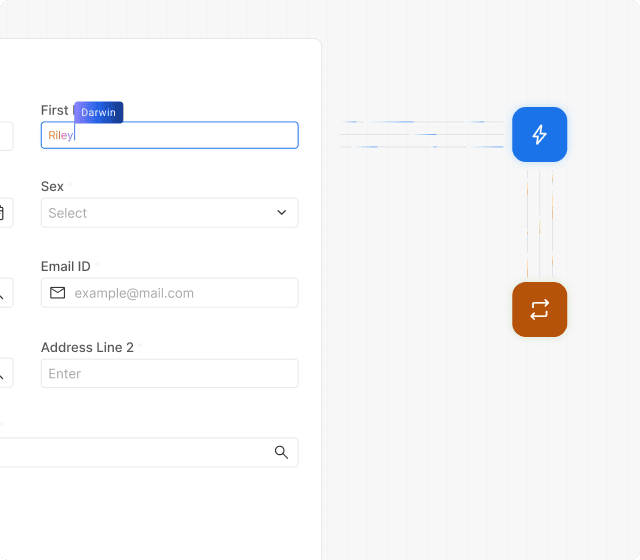Click the partially visible calendar icon
This screenshot has height=560, width=640.
[x=2, y=213]
